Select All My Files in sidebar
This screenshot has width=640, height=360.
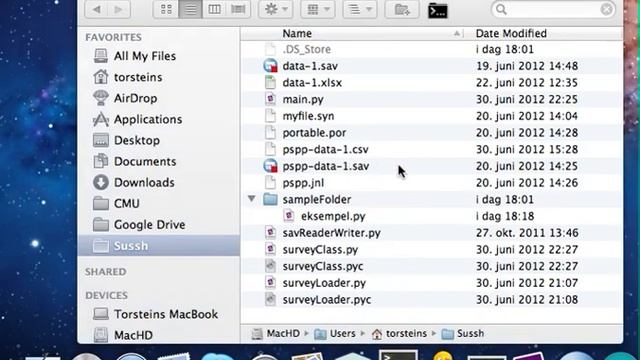point(144,56)
